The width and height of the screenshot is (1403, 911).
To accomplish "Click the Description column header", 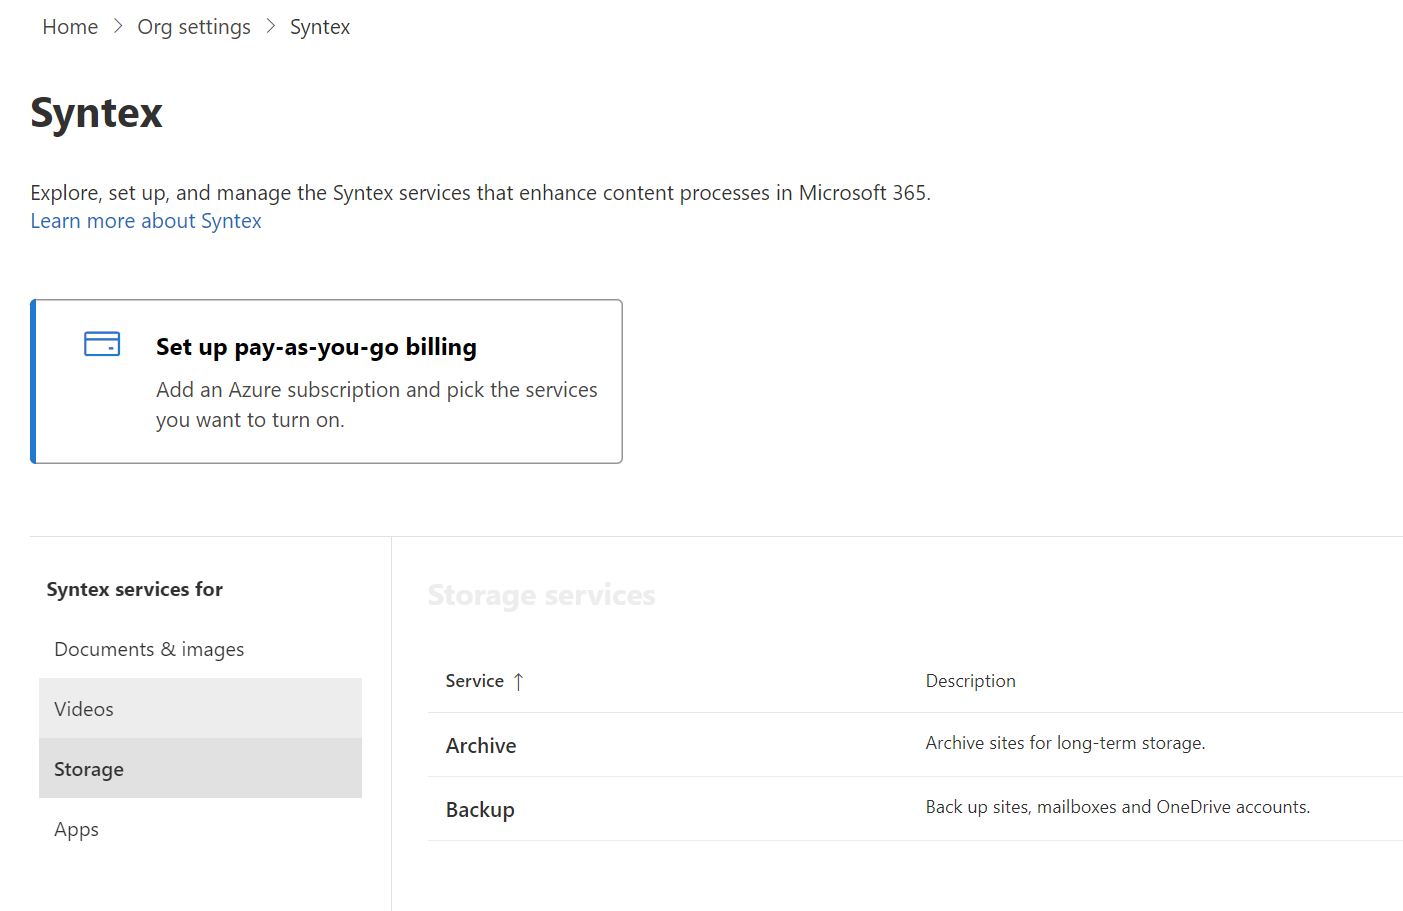I will pos(970,681).
